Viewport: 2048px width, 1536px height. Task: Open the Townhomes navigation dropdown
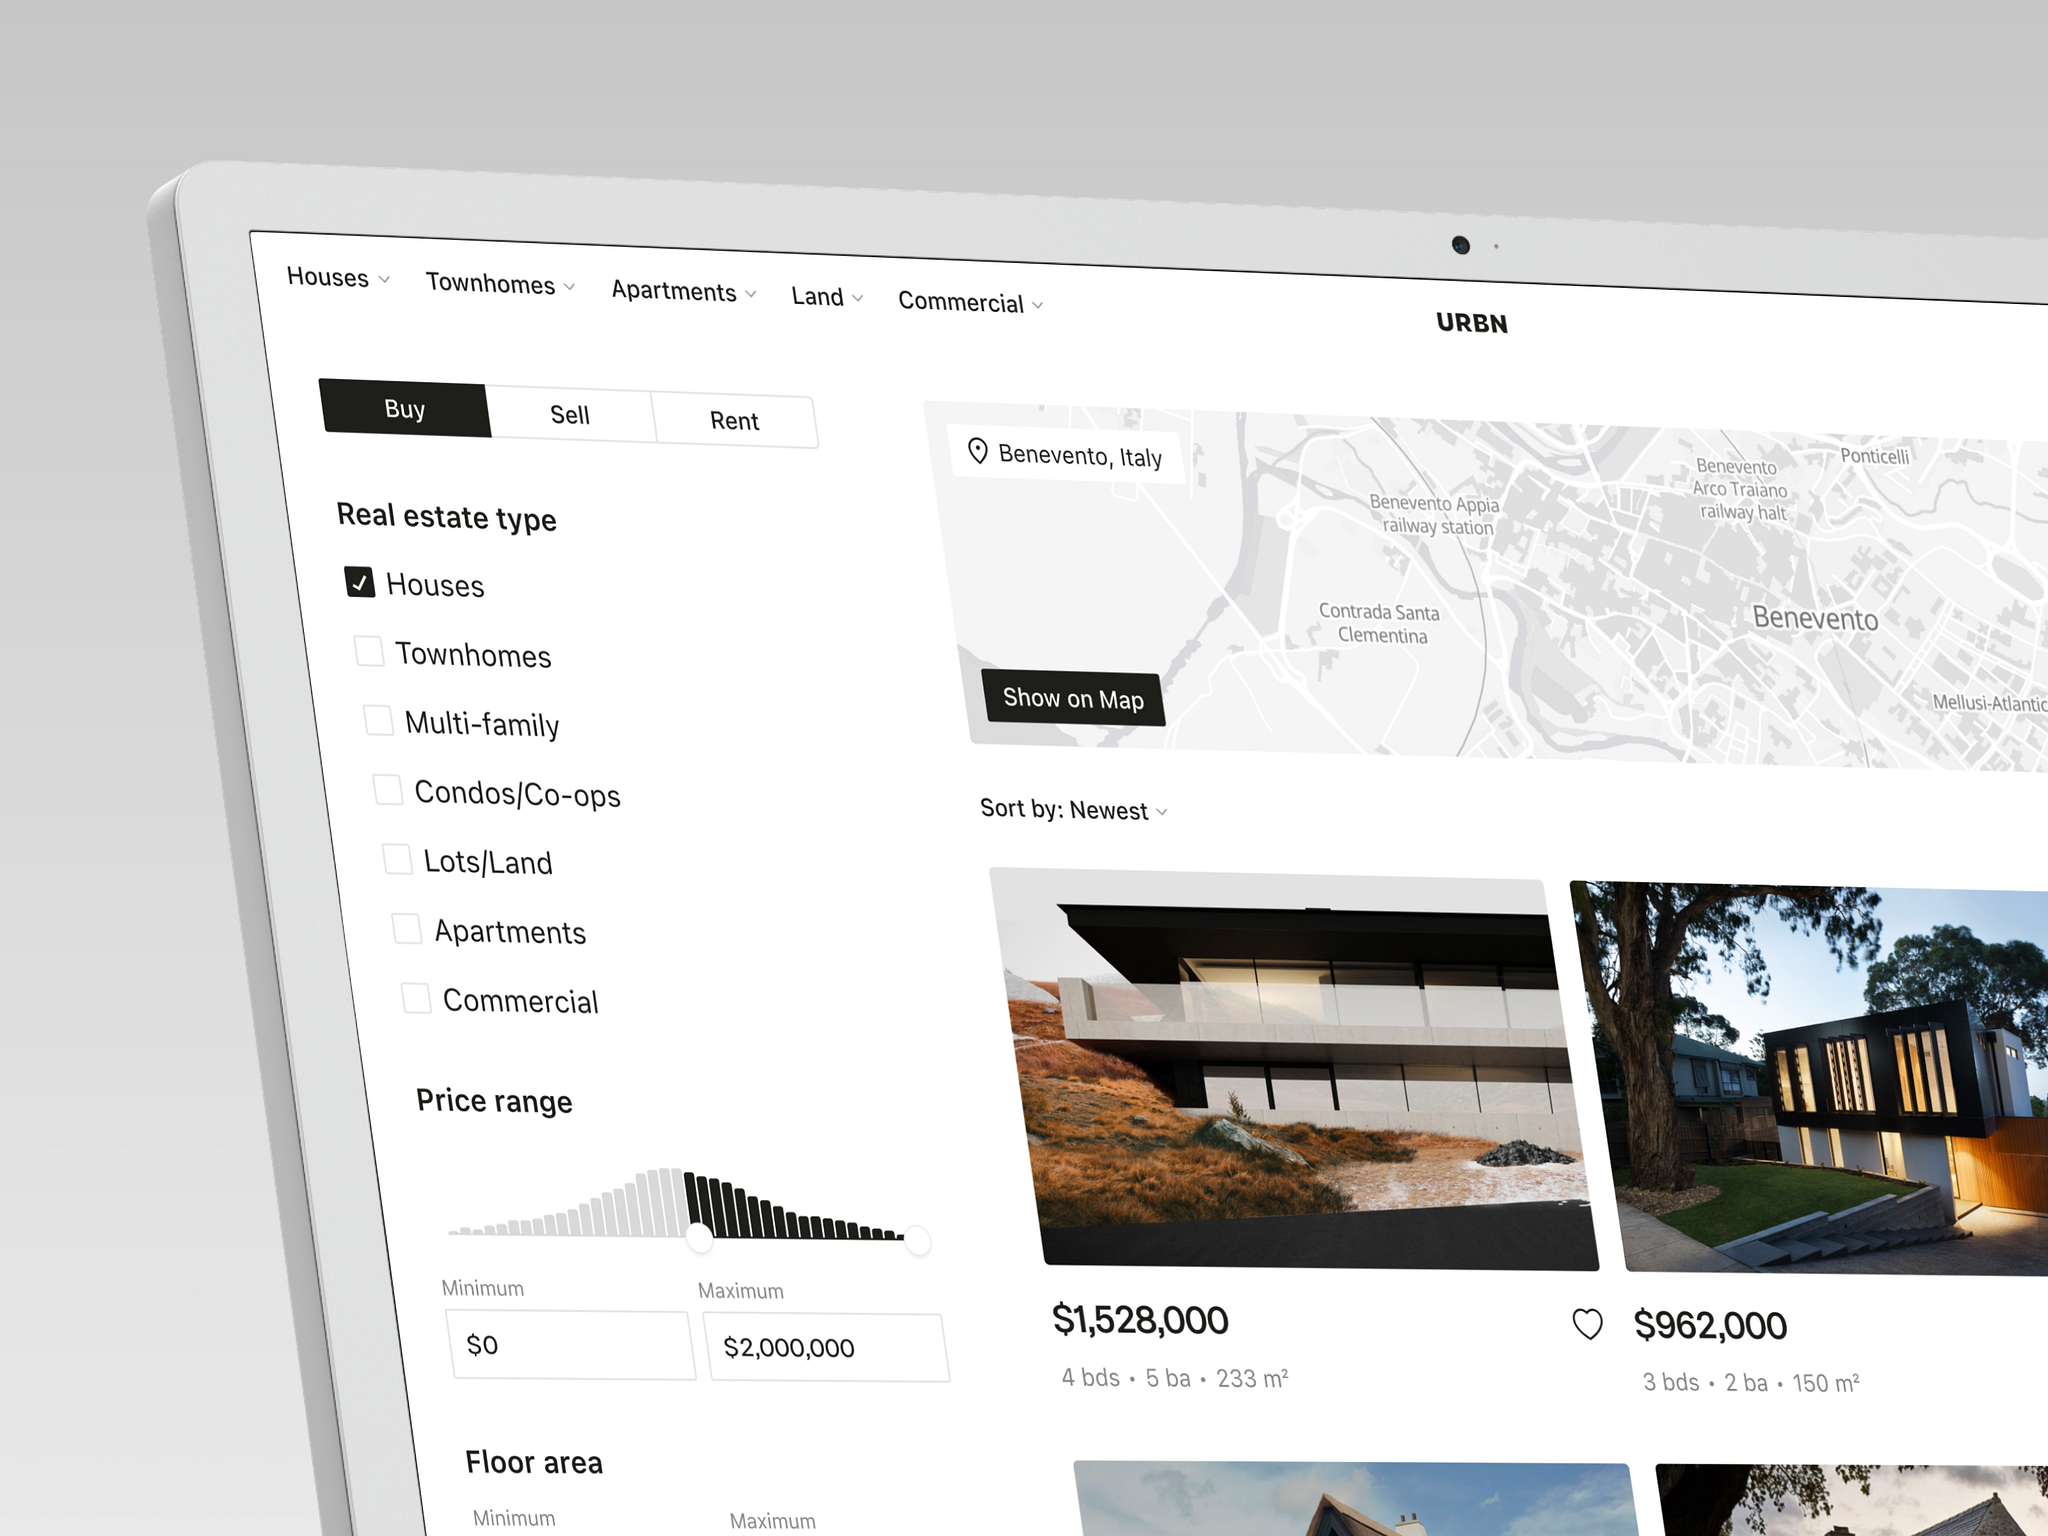tap(500, 284)
